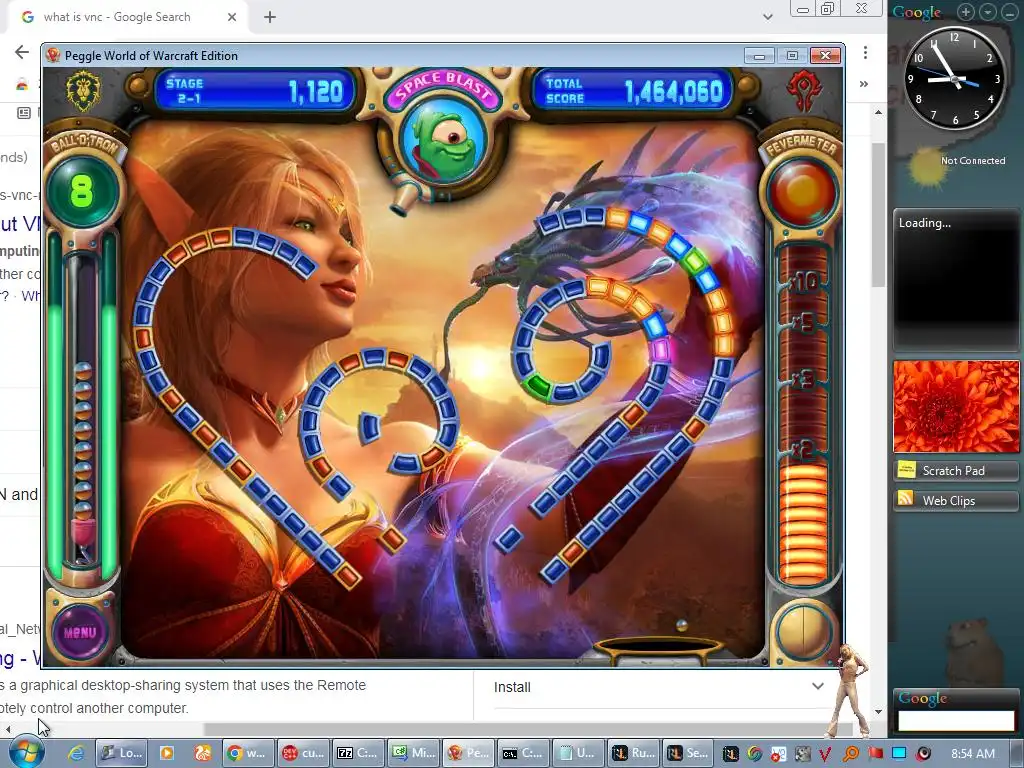Click the purple peg on the right arc
This screenshot has height=768, width=1024.
coord(660,349)
